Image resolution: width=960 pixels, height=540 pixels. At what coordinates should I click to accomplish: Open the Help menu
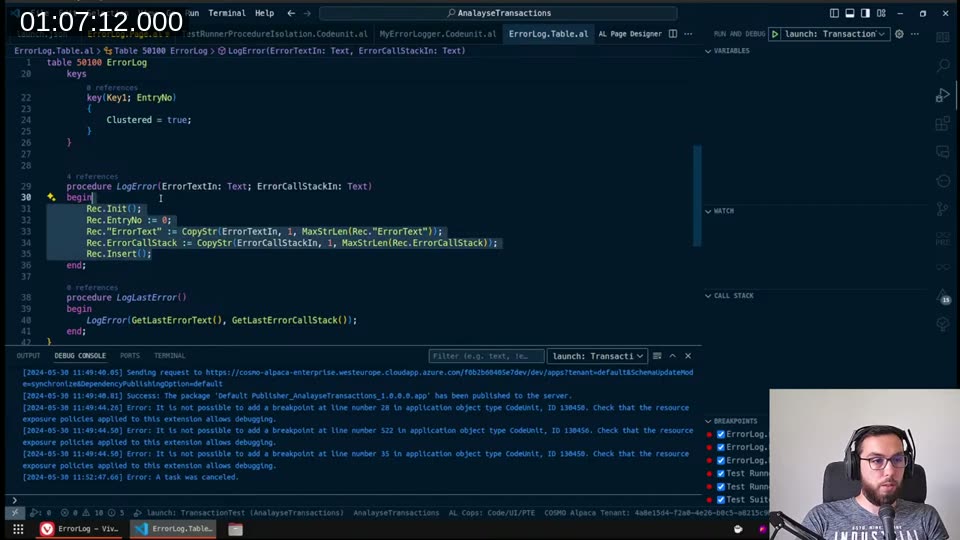264,13
